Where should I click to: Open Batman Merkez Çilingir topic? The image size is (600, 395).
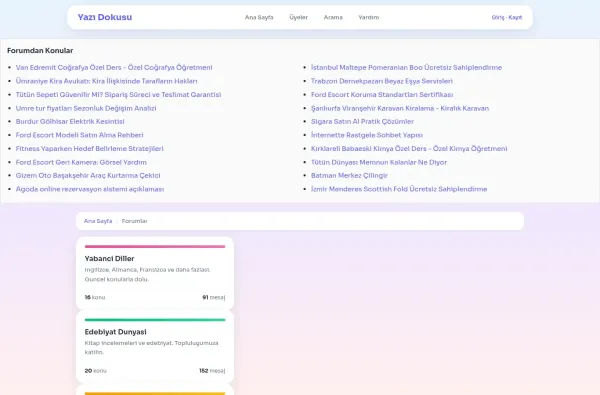coord(349,175)
